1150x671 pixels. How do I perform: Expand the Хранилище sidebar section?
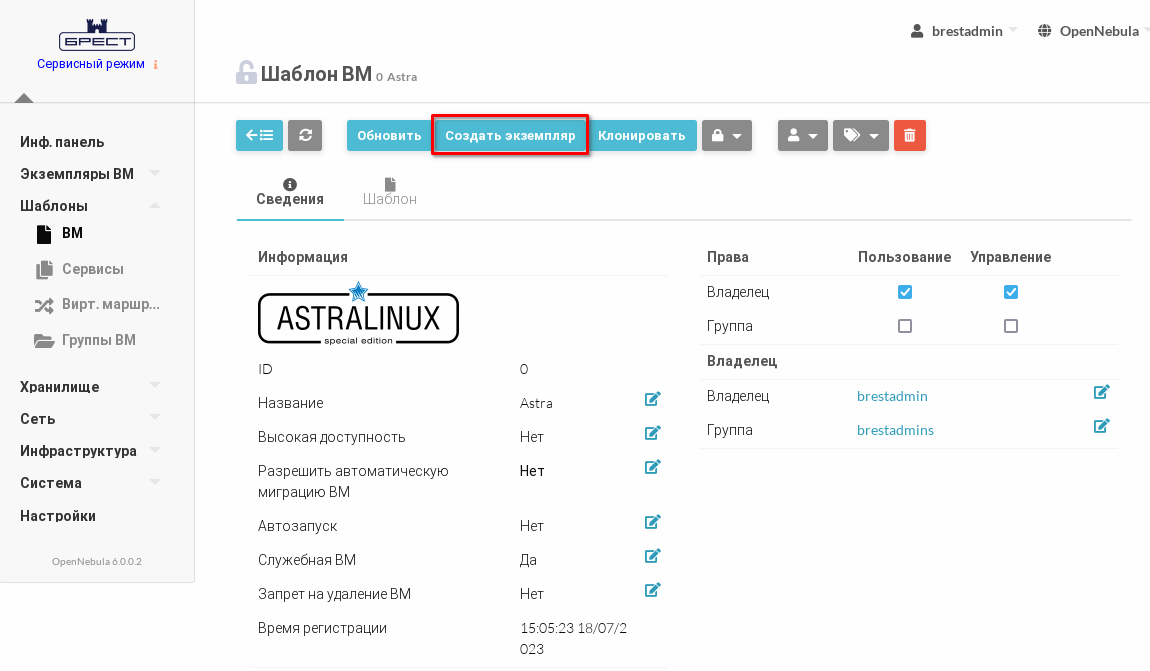pyautogui.click(x=59, y=387)
